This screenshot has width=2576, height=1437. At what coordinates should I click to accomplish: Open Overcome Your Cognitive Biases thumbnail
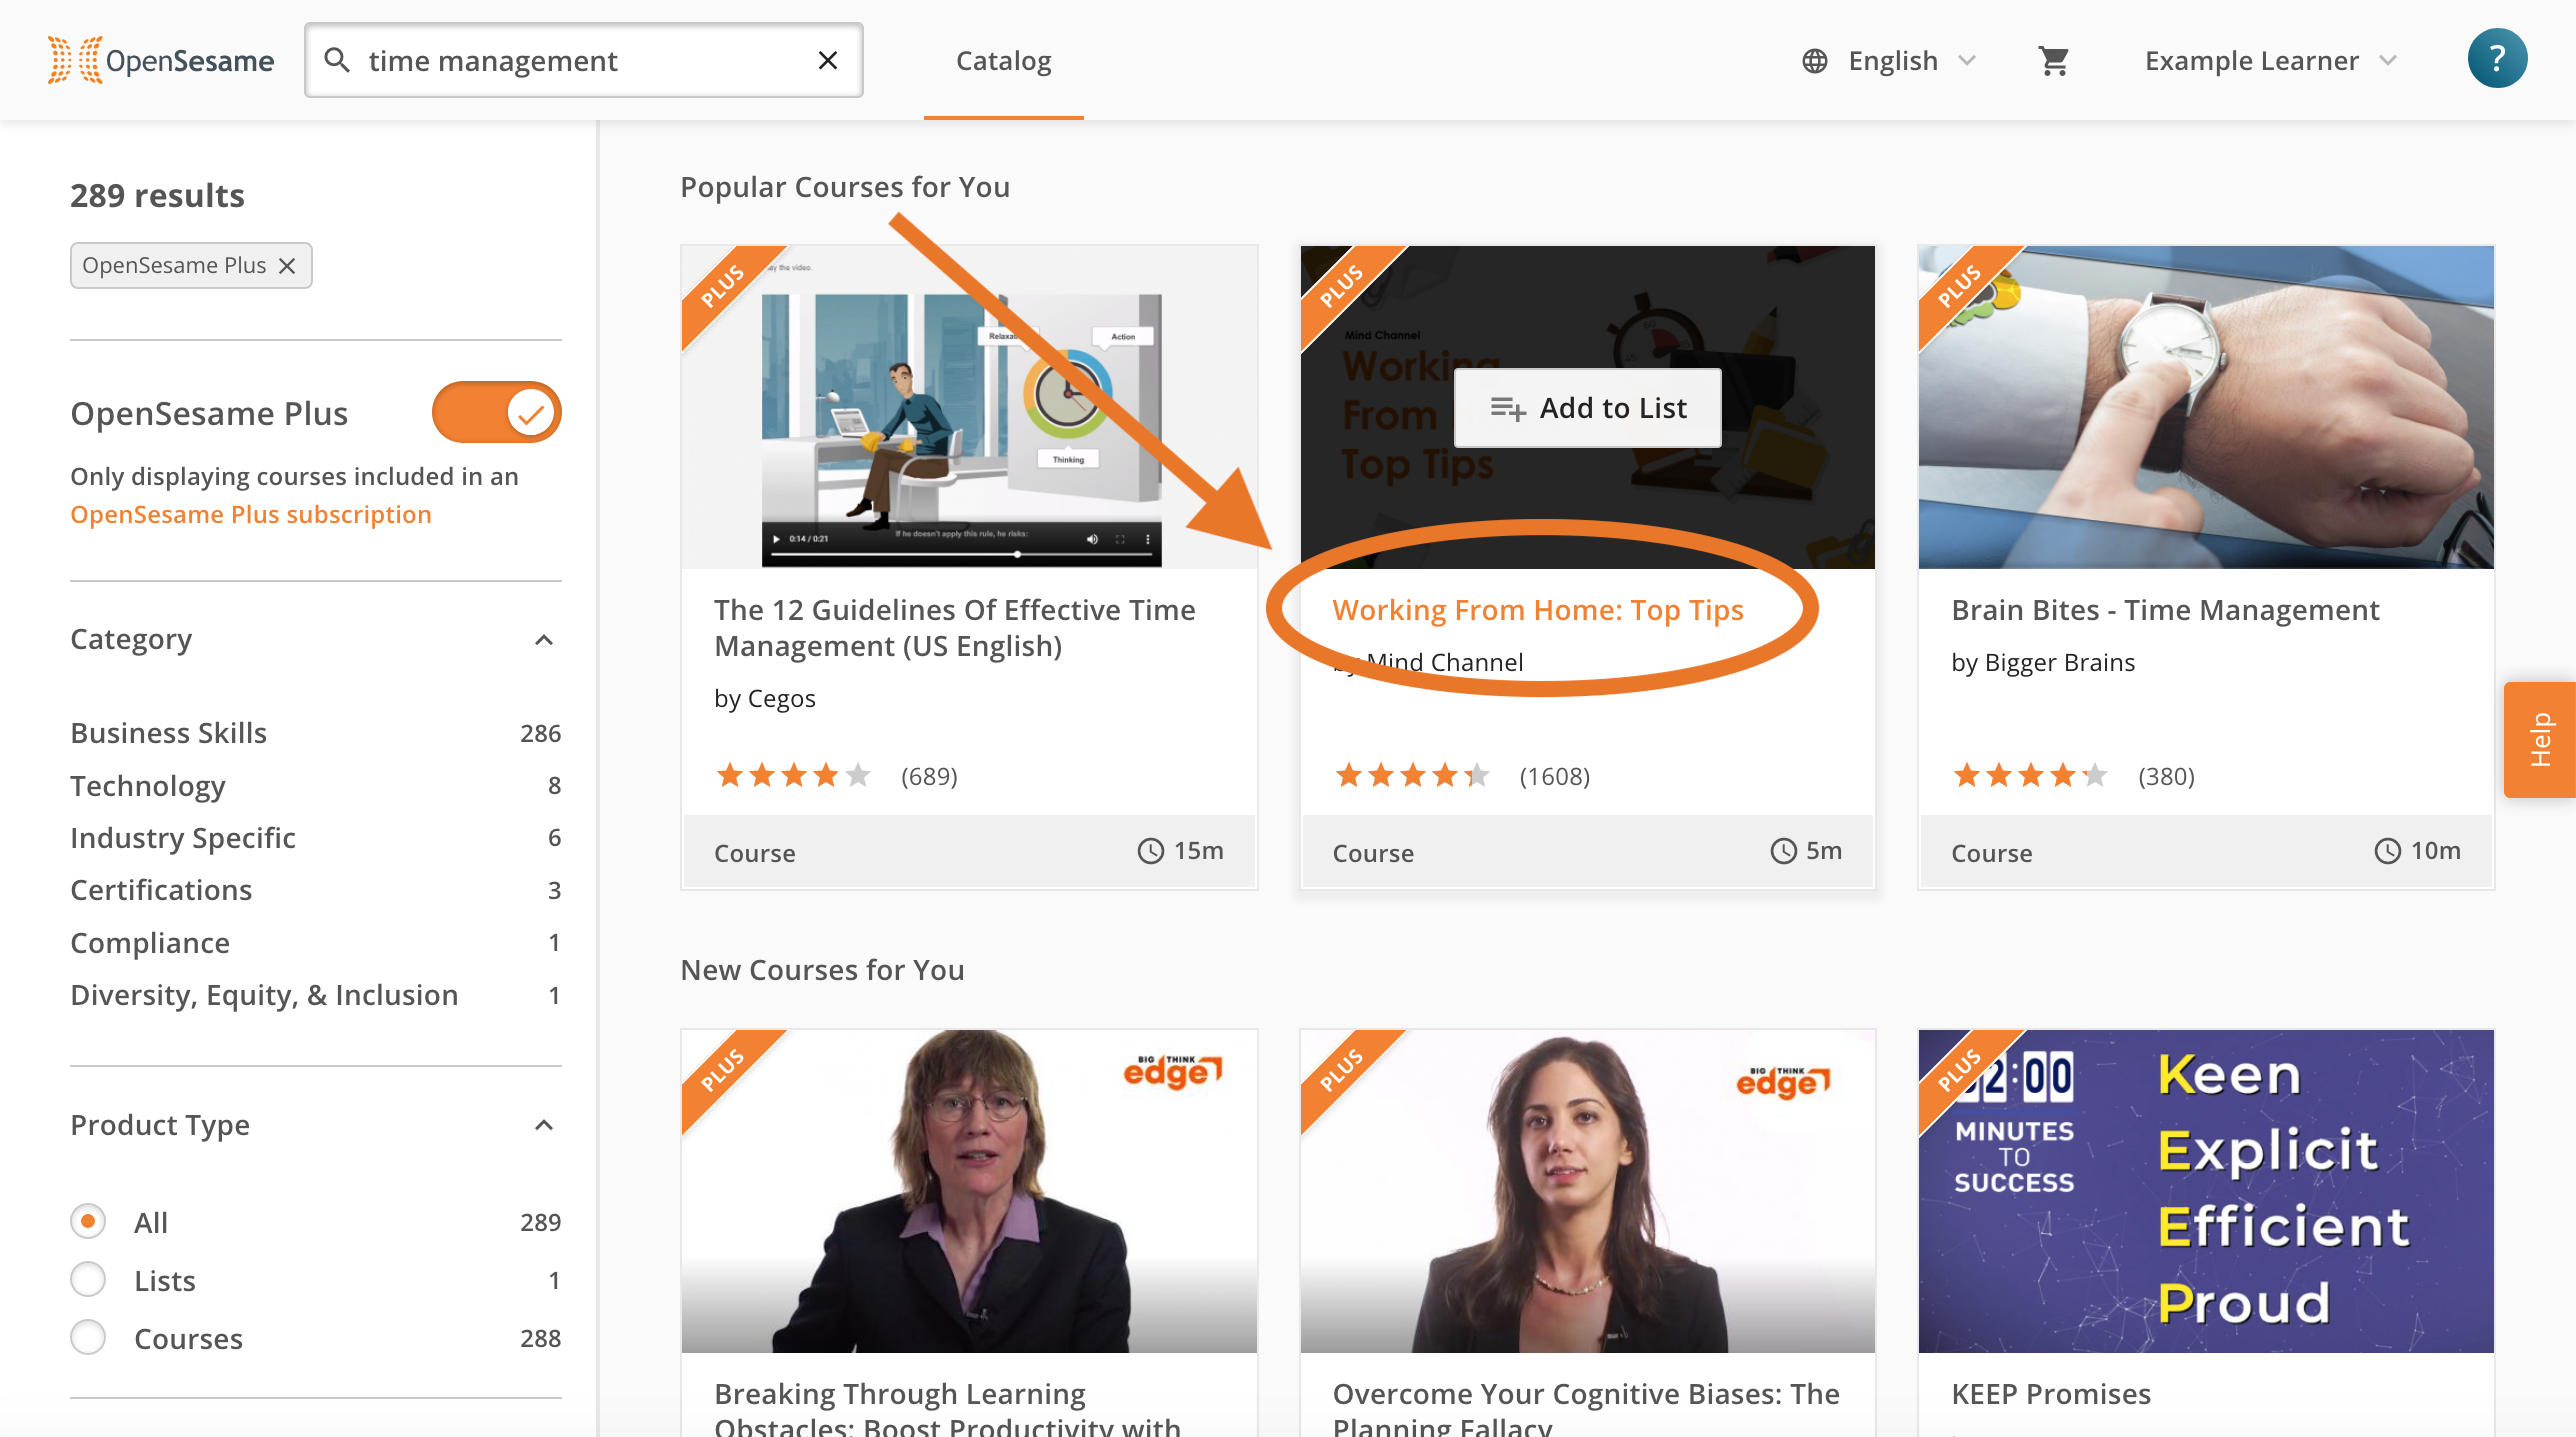click(x=1587, y=1190)
